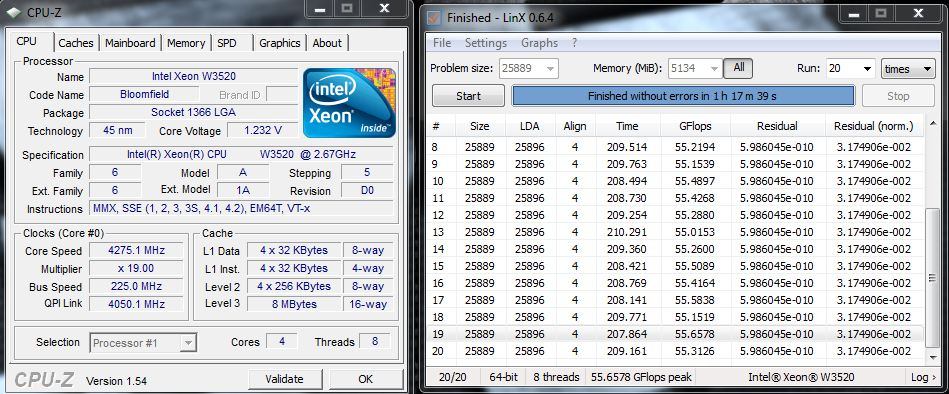Click the finished progress bar in LinX

pyautogui.click(x=683, y=96)
